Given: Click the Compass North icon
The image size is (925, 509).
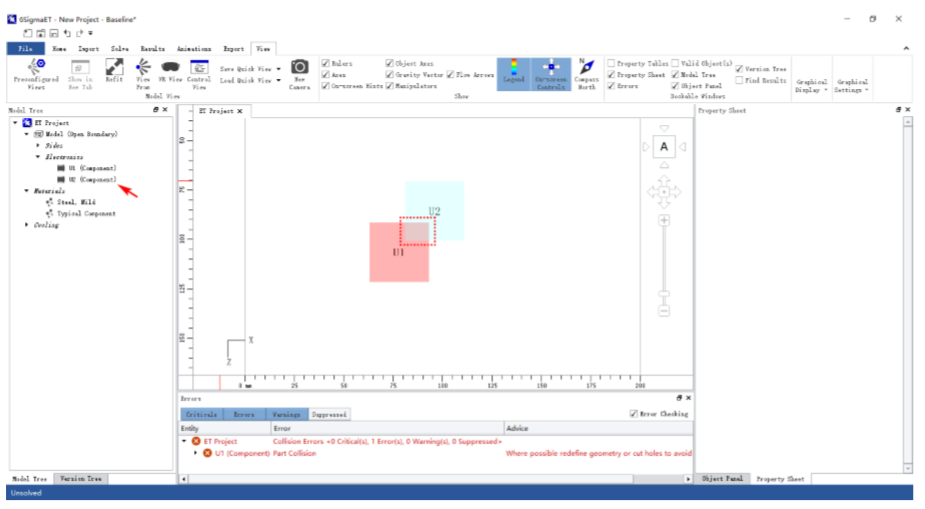Looking at the screenshot, I should tap(587, 68).
